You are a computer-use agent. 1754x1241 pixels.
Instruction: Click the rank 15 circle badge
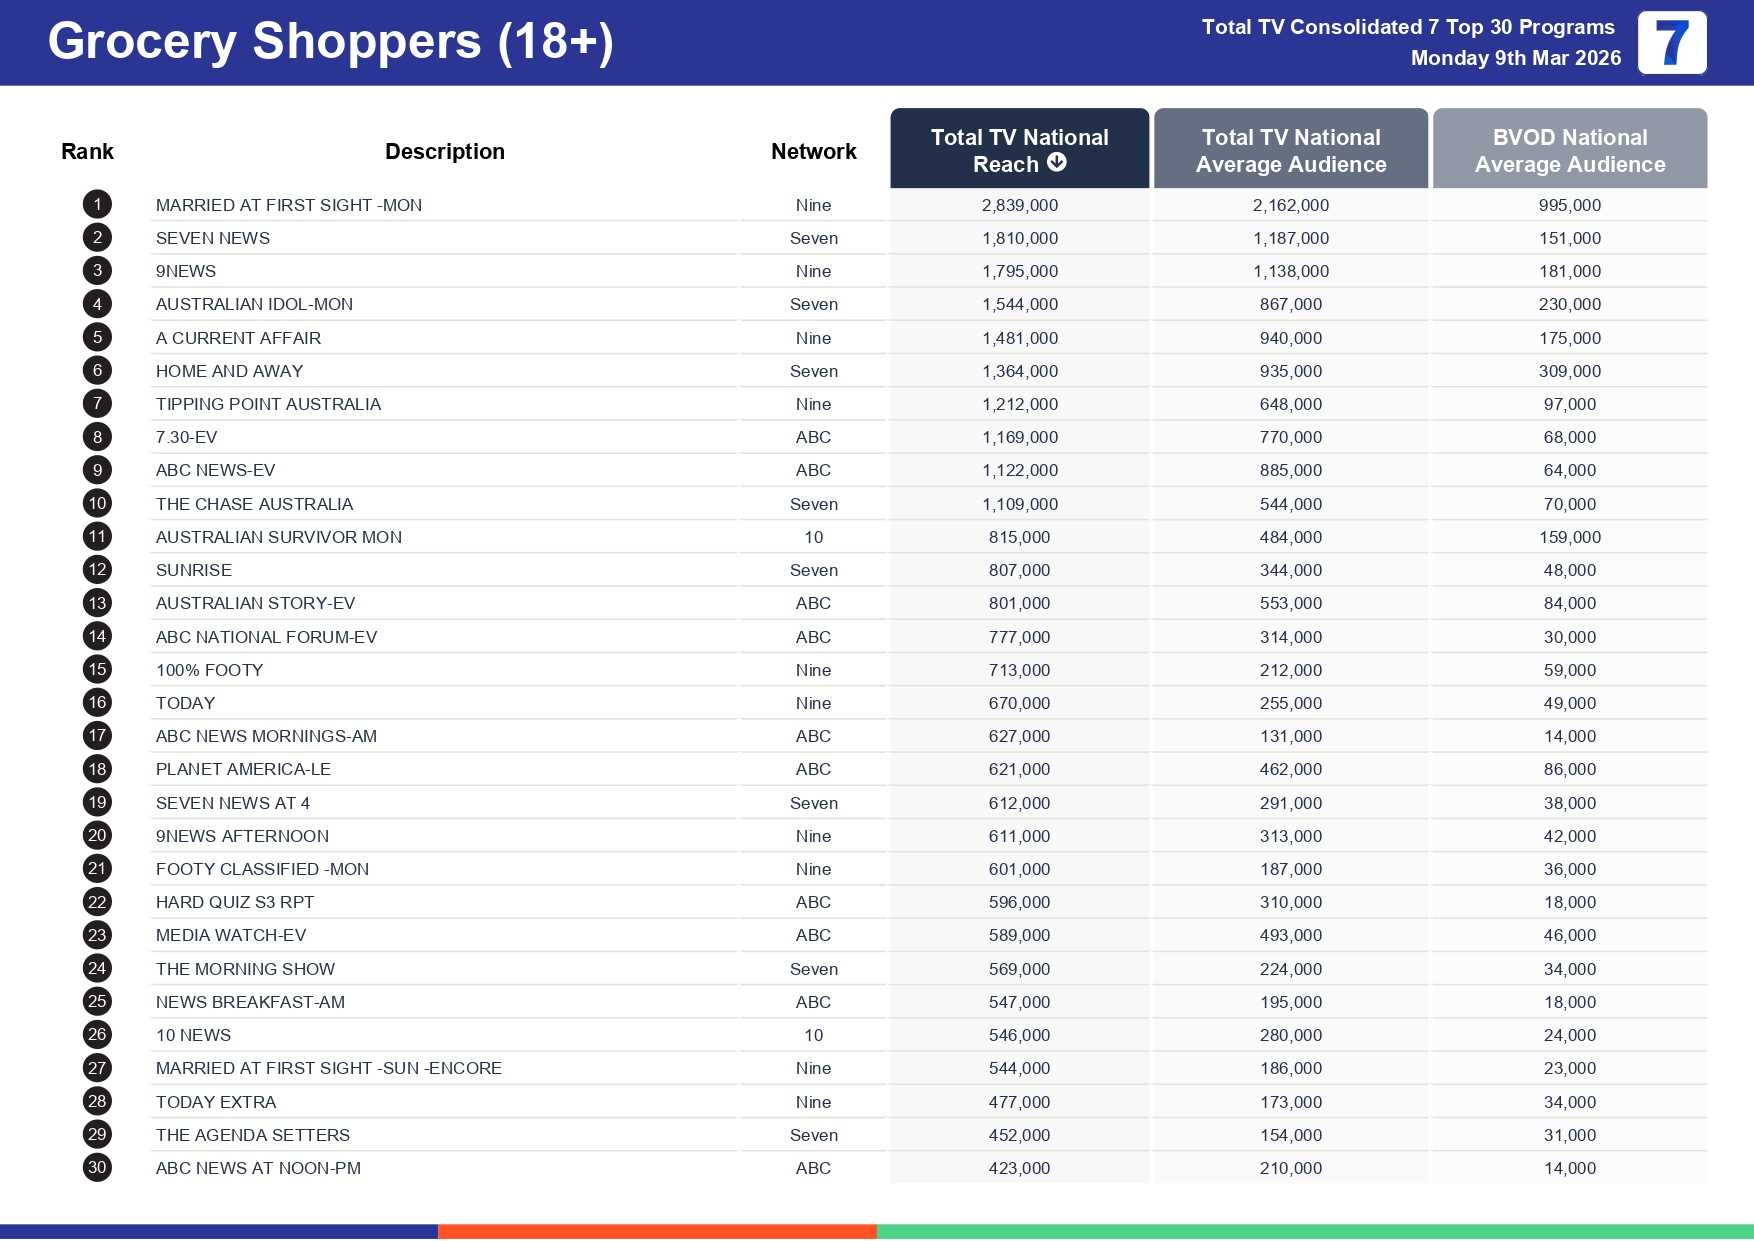97,670
